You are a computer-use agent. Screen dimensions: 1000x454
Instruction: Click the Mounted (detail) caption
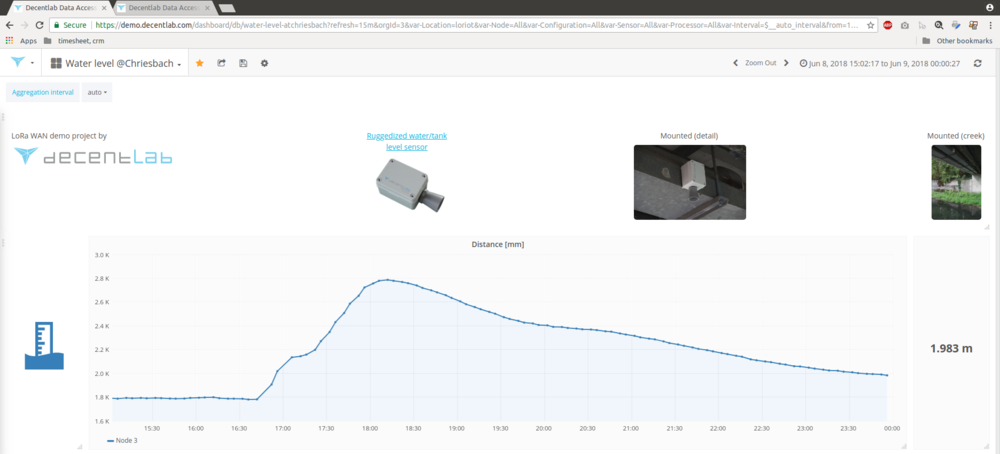(x=689, y=136)
